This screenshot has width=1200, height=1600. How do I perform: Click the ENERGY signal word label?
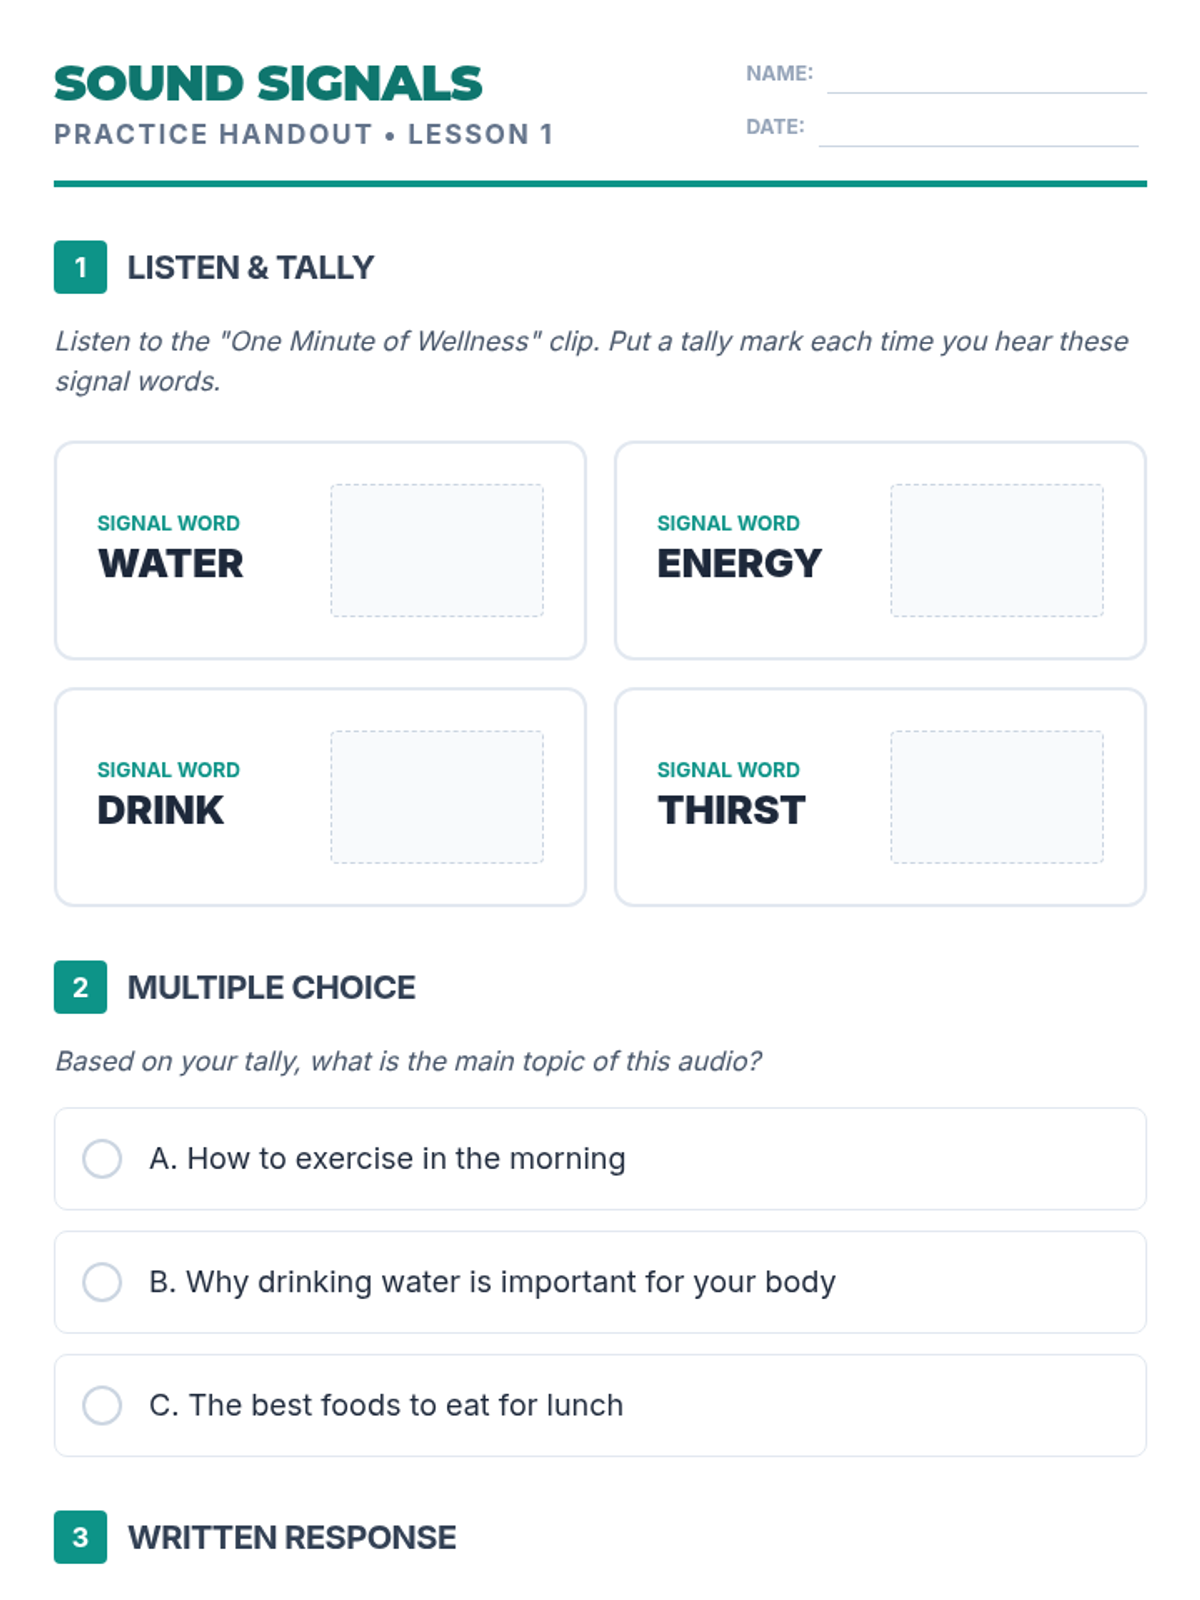739,564
